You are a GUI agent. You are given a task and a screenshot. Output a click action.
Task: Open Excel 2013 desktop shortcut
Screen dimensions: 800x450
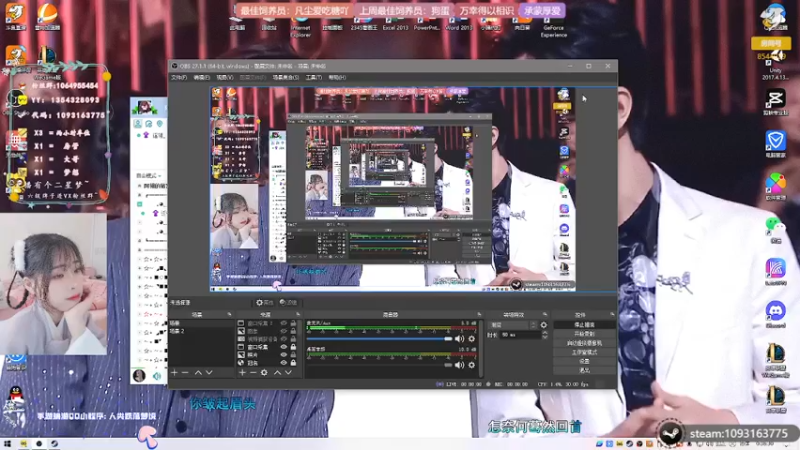(395, 23)
